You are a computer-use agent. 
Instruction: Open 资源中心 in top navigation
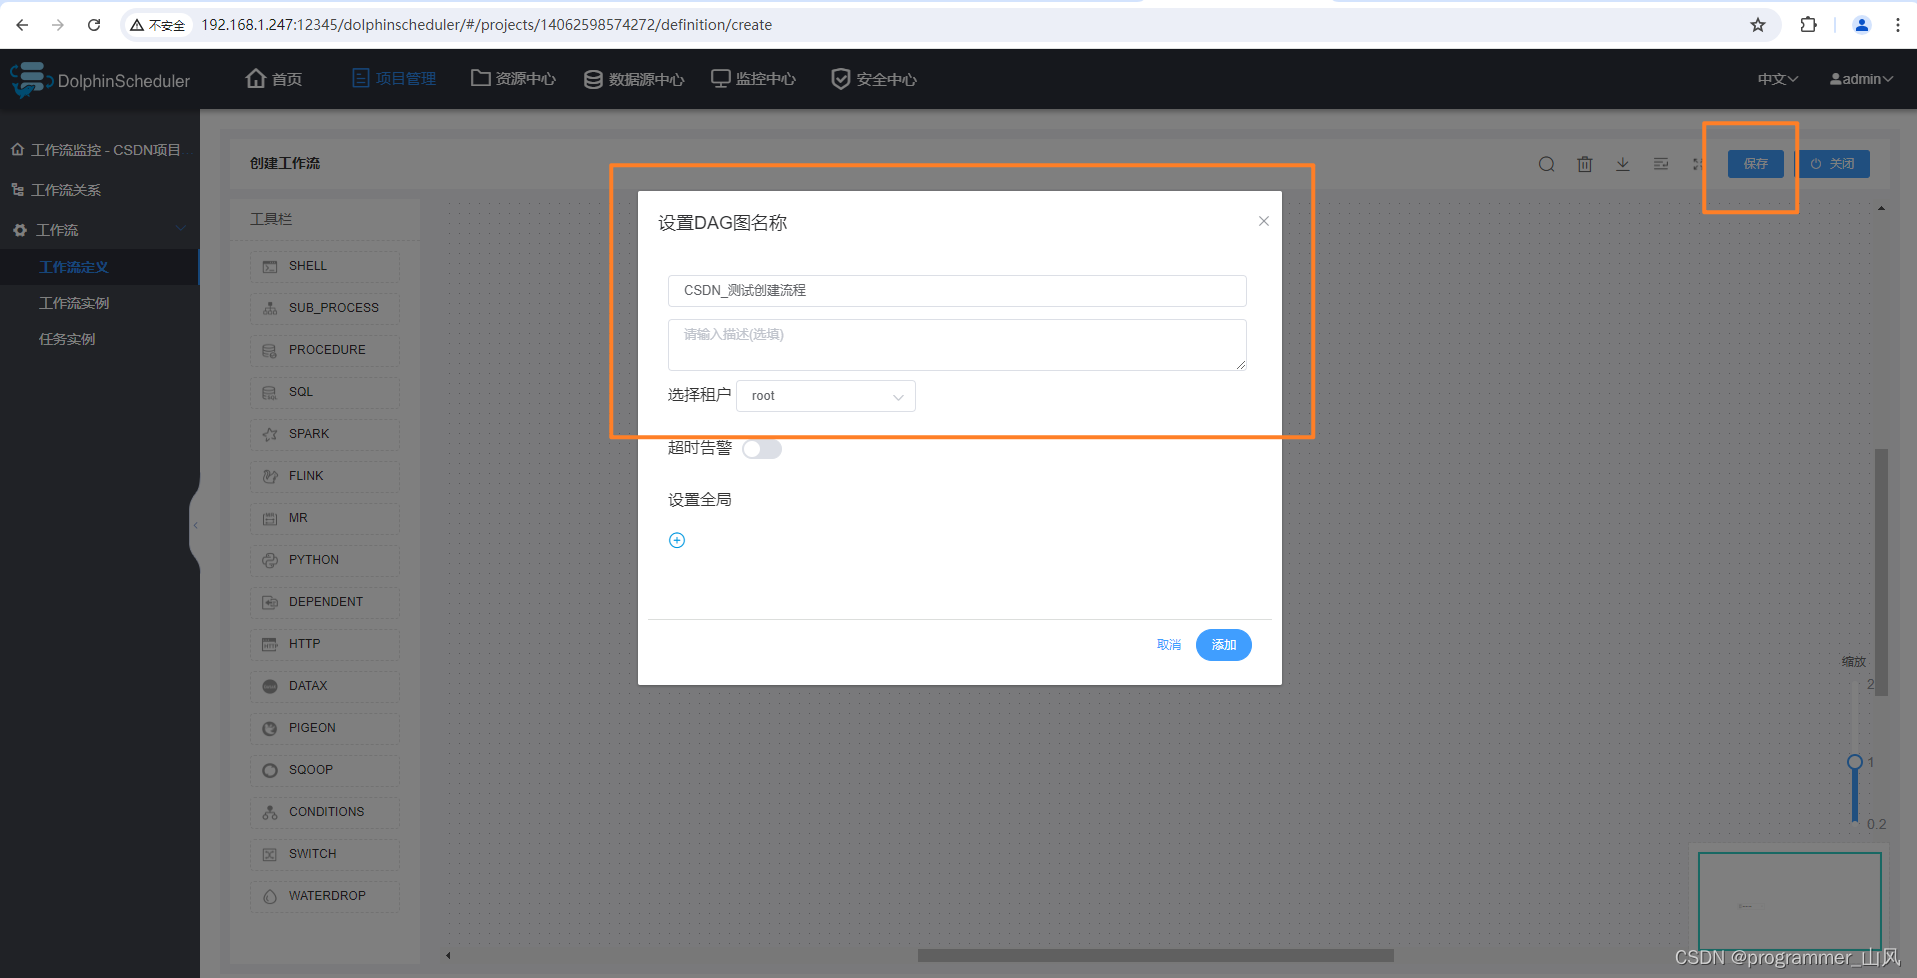point(513,79)
